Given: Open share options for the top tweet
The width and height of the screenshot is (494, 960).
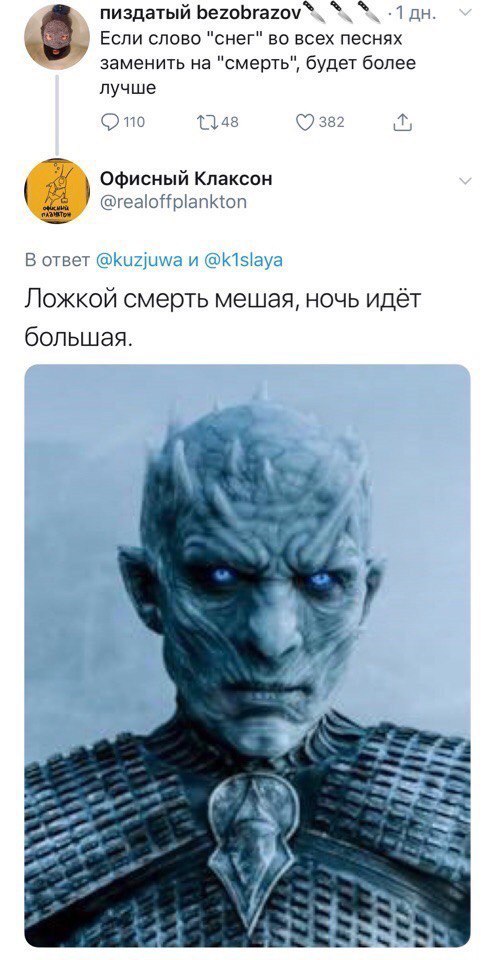Looking at the screenshot, I should tap(402, 122).
